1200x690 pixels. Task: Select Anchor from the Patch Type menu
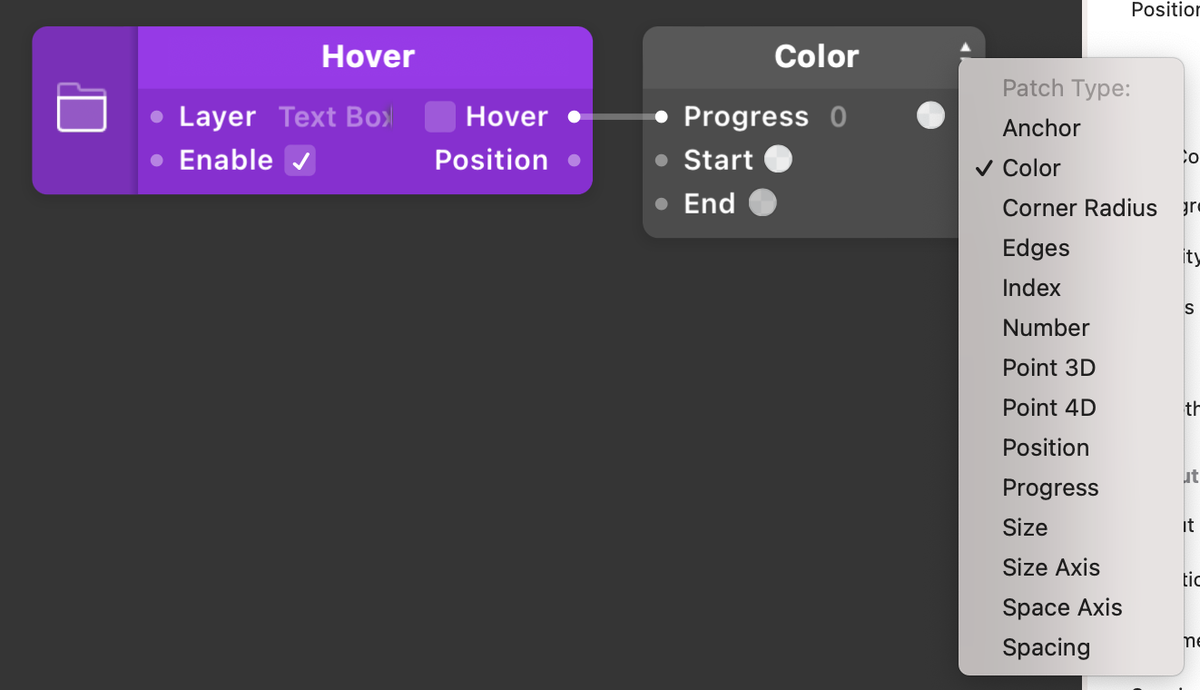pos(1041,128)
